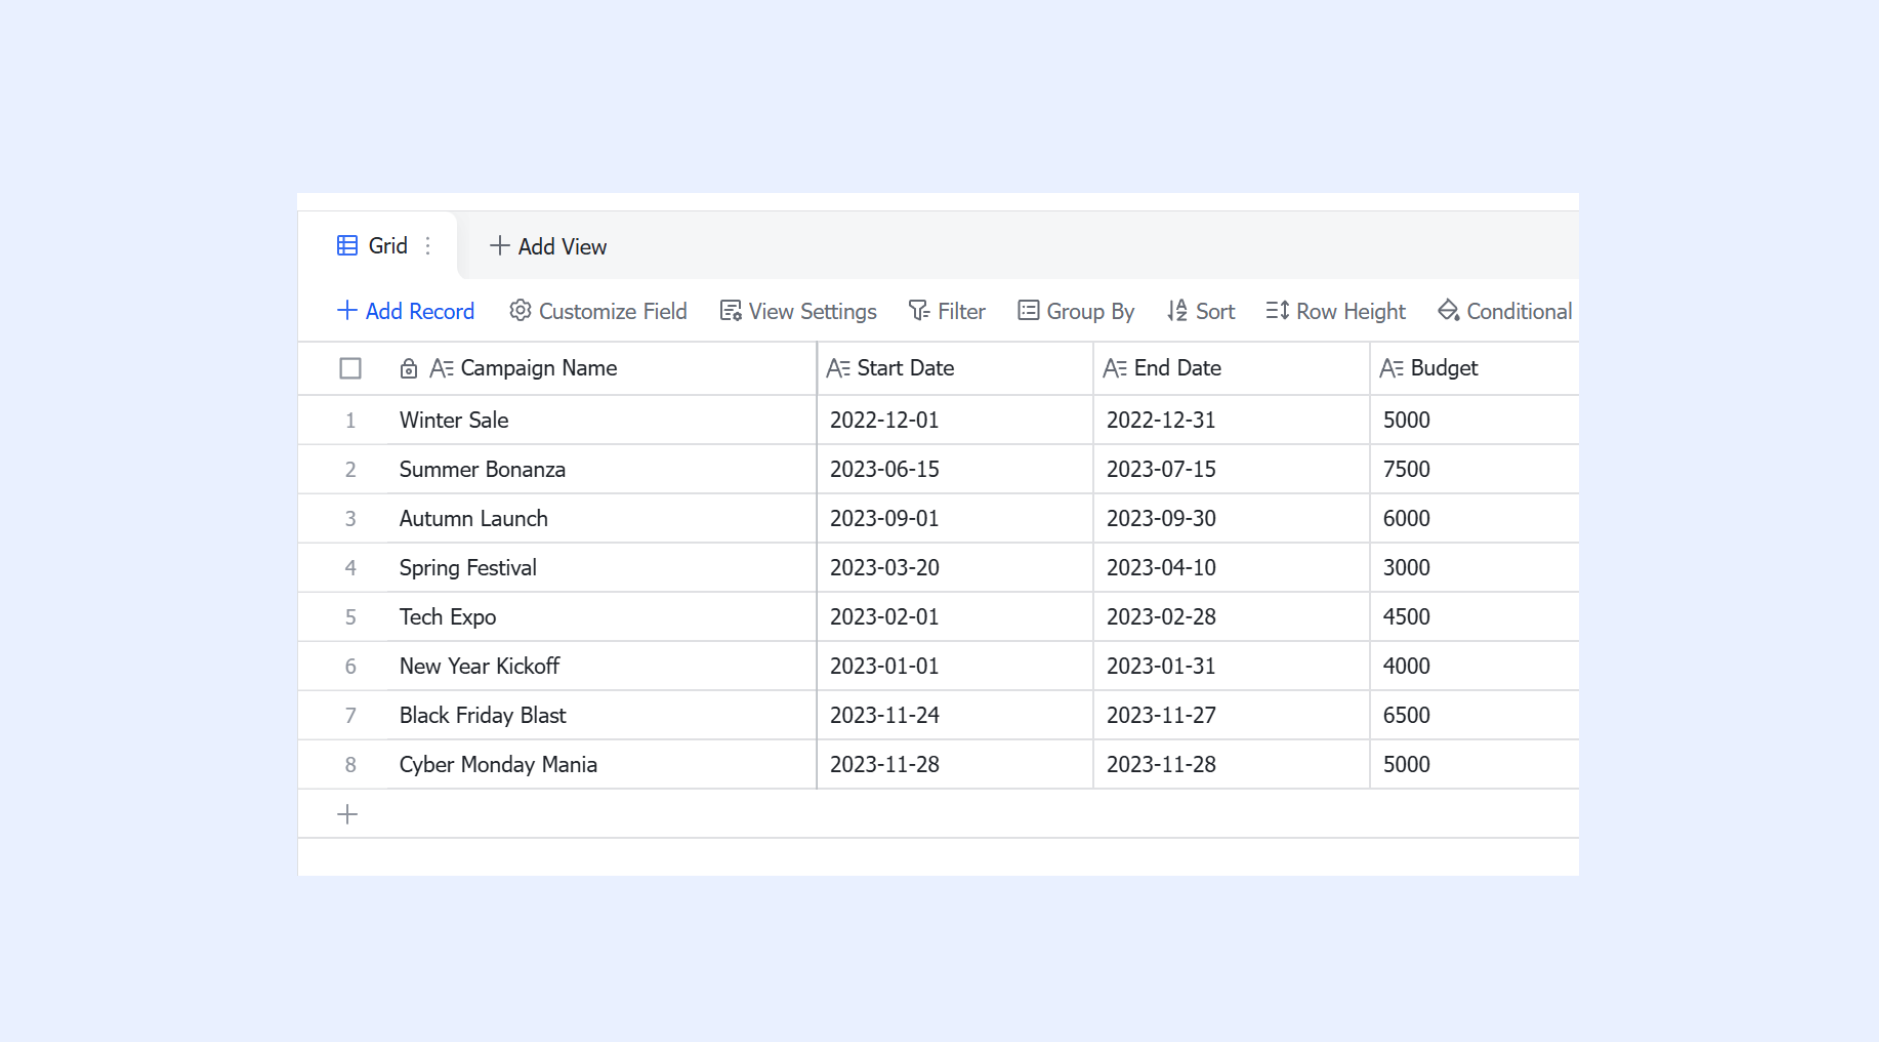Click the start date 2022-12-01 cell

[955, 420]
